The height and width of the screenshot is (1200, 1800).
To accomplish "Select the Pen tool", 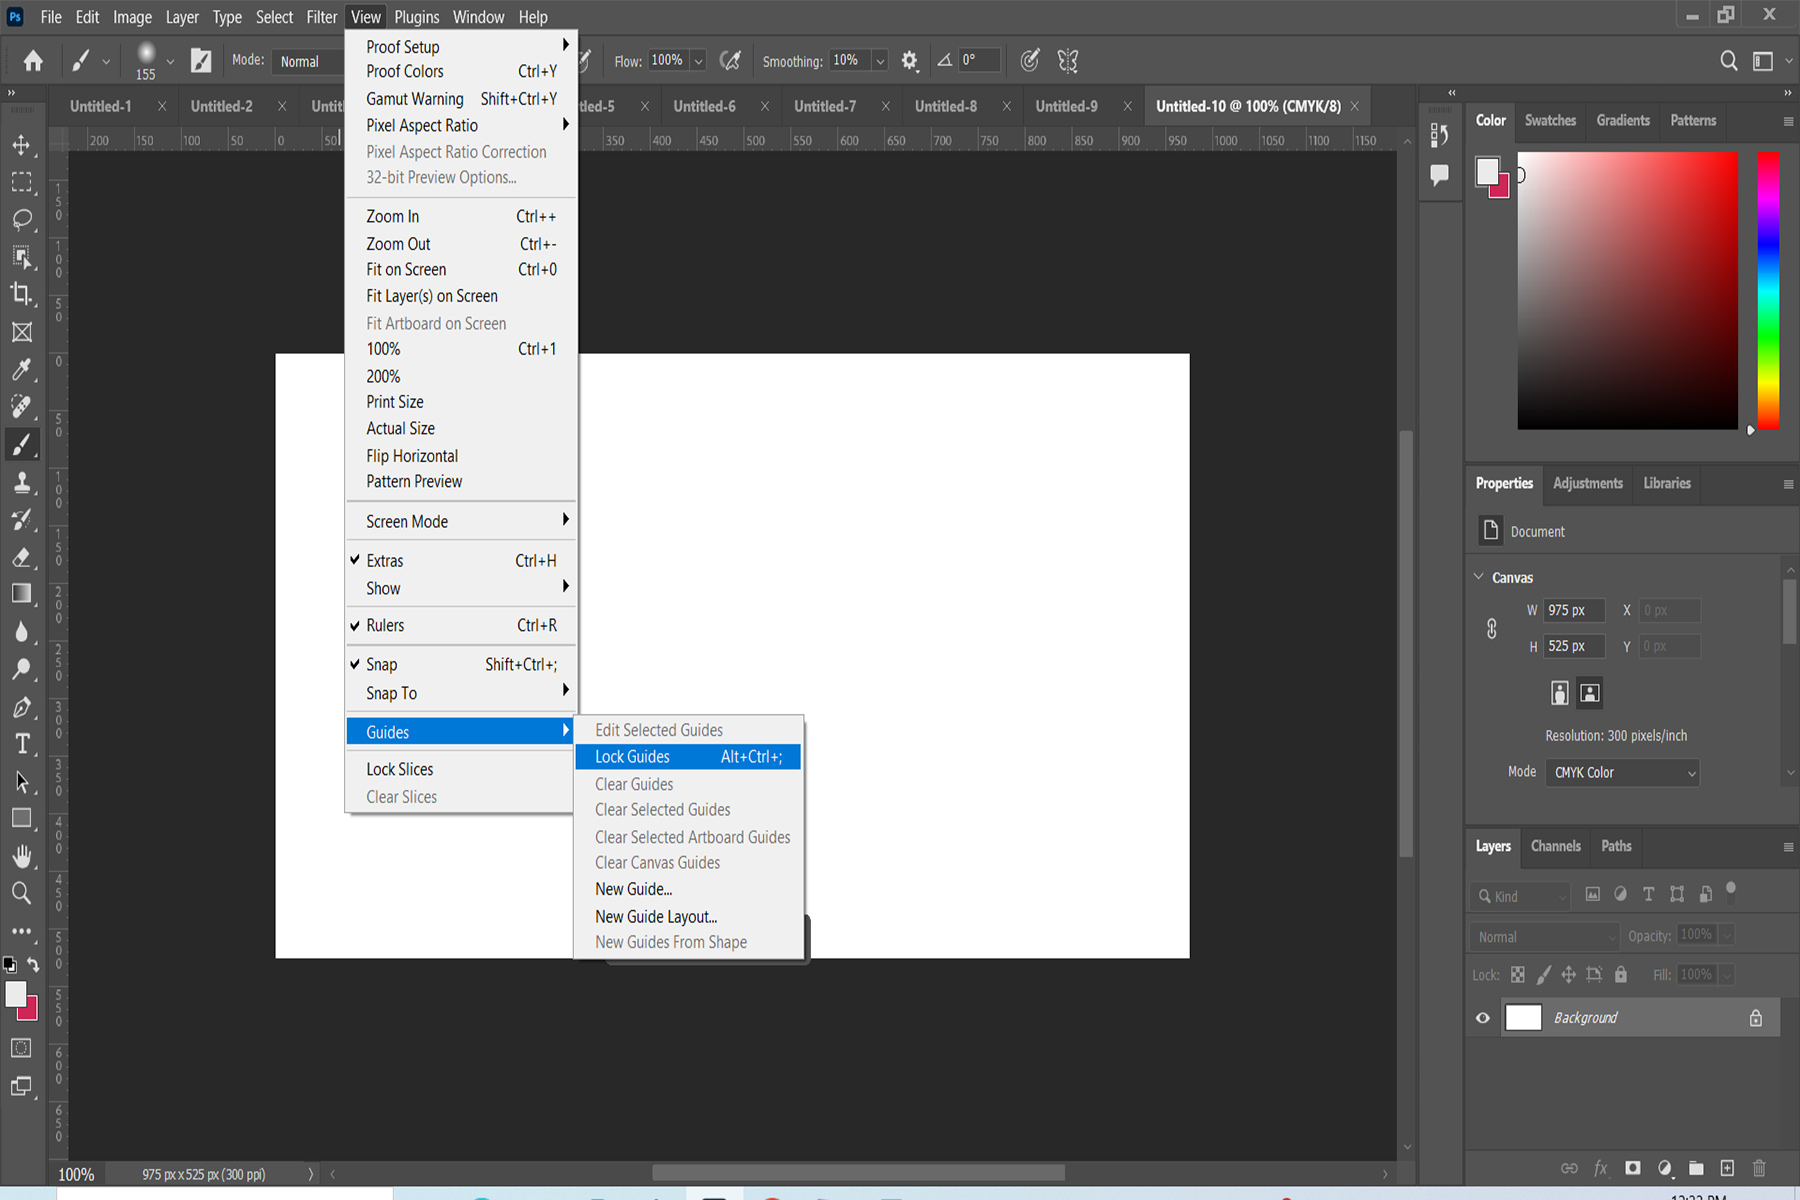I will pyautogui.click(x=21, y=707).
